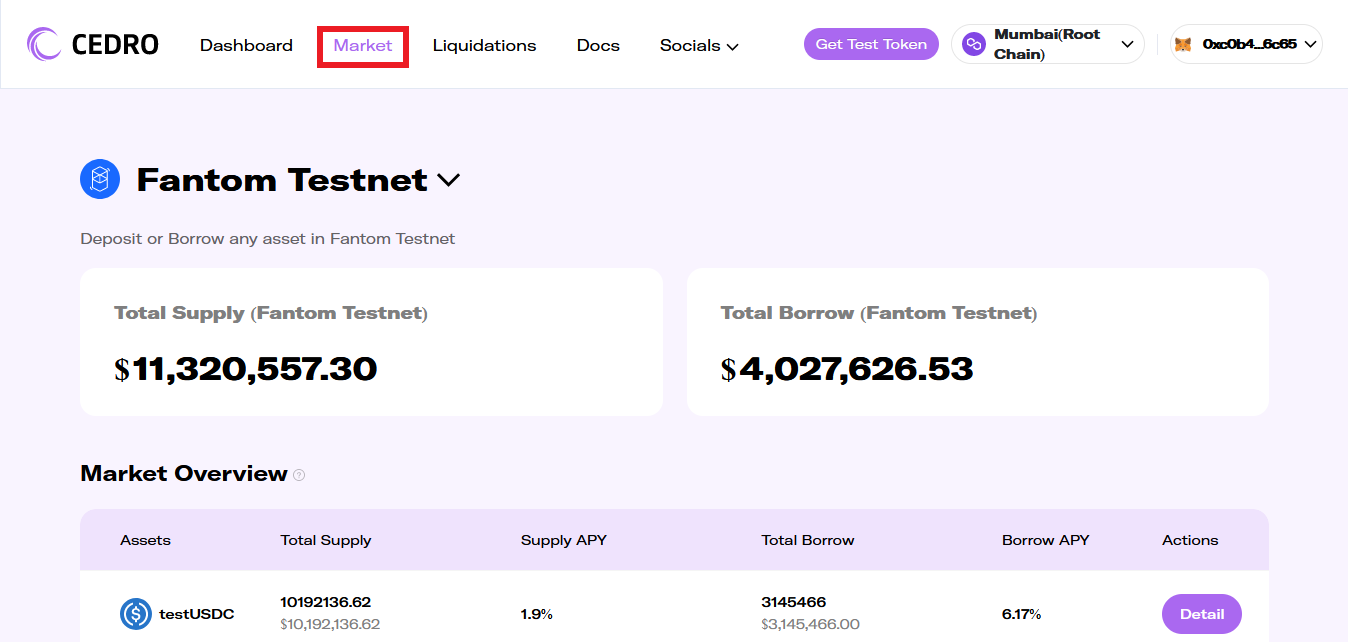Click the Borrow APY column header
This screenshot has width=1348, height=642.
pyautogui.click(x=1045, y=540)
